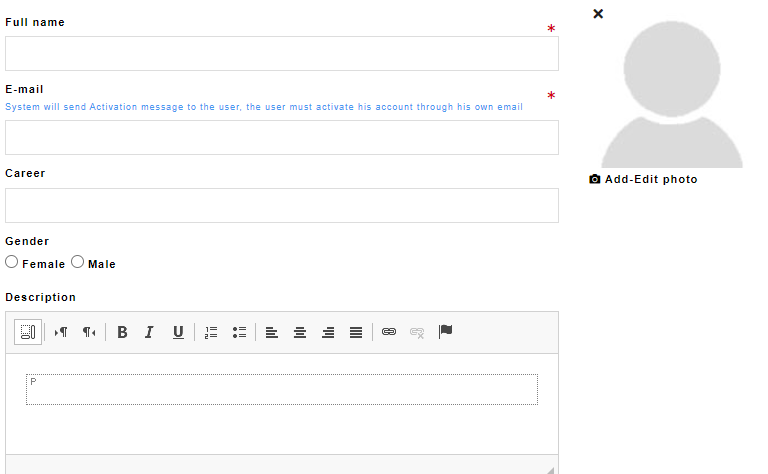Center align the description text
This screenshot has height=474, width=768.
300,332
